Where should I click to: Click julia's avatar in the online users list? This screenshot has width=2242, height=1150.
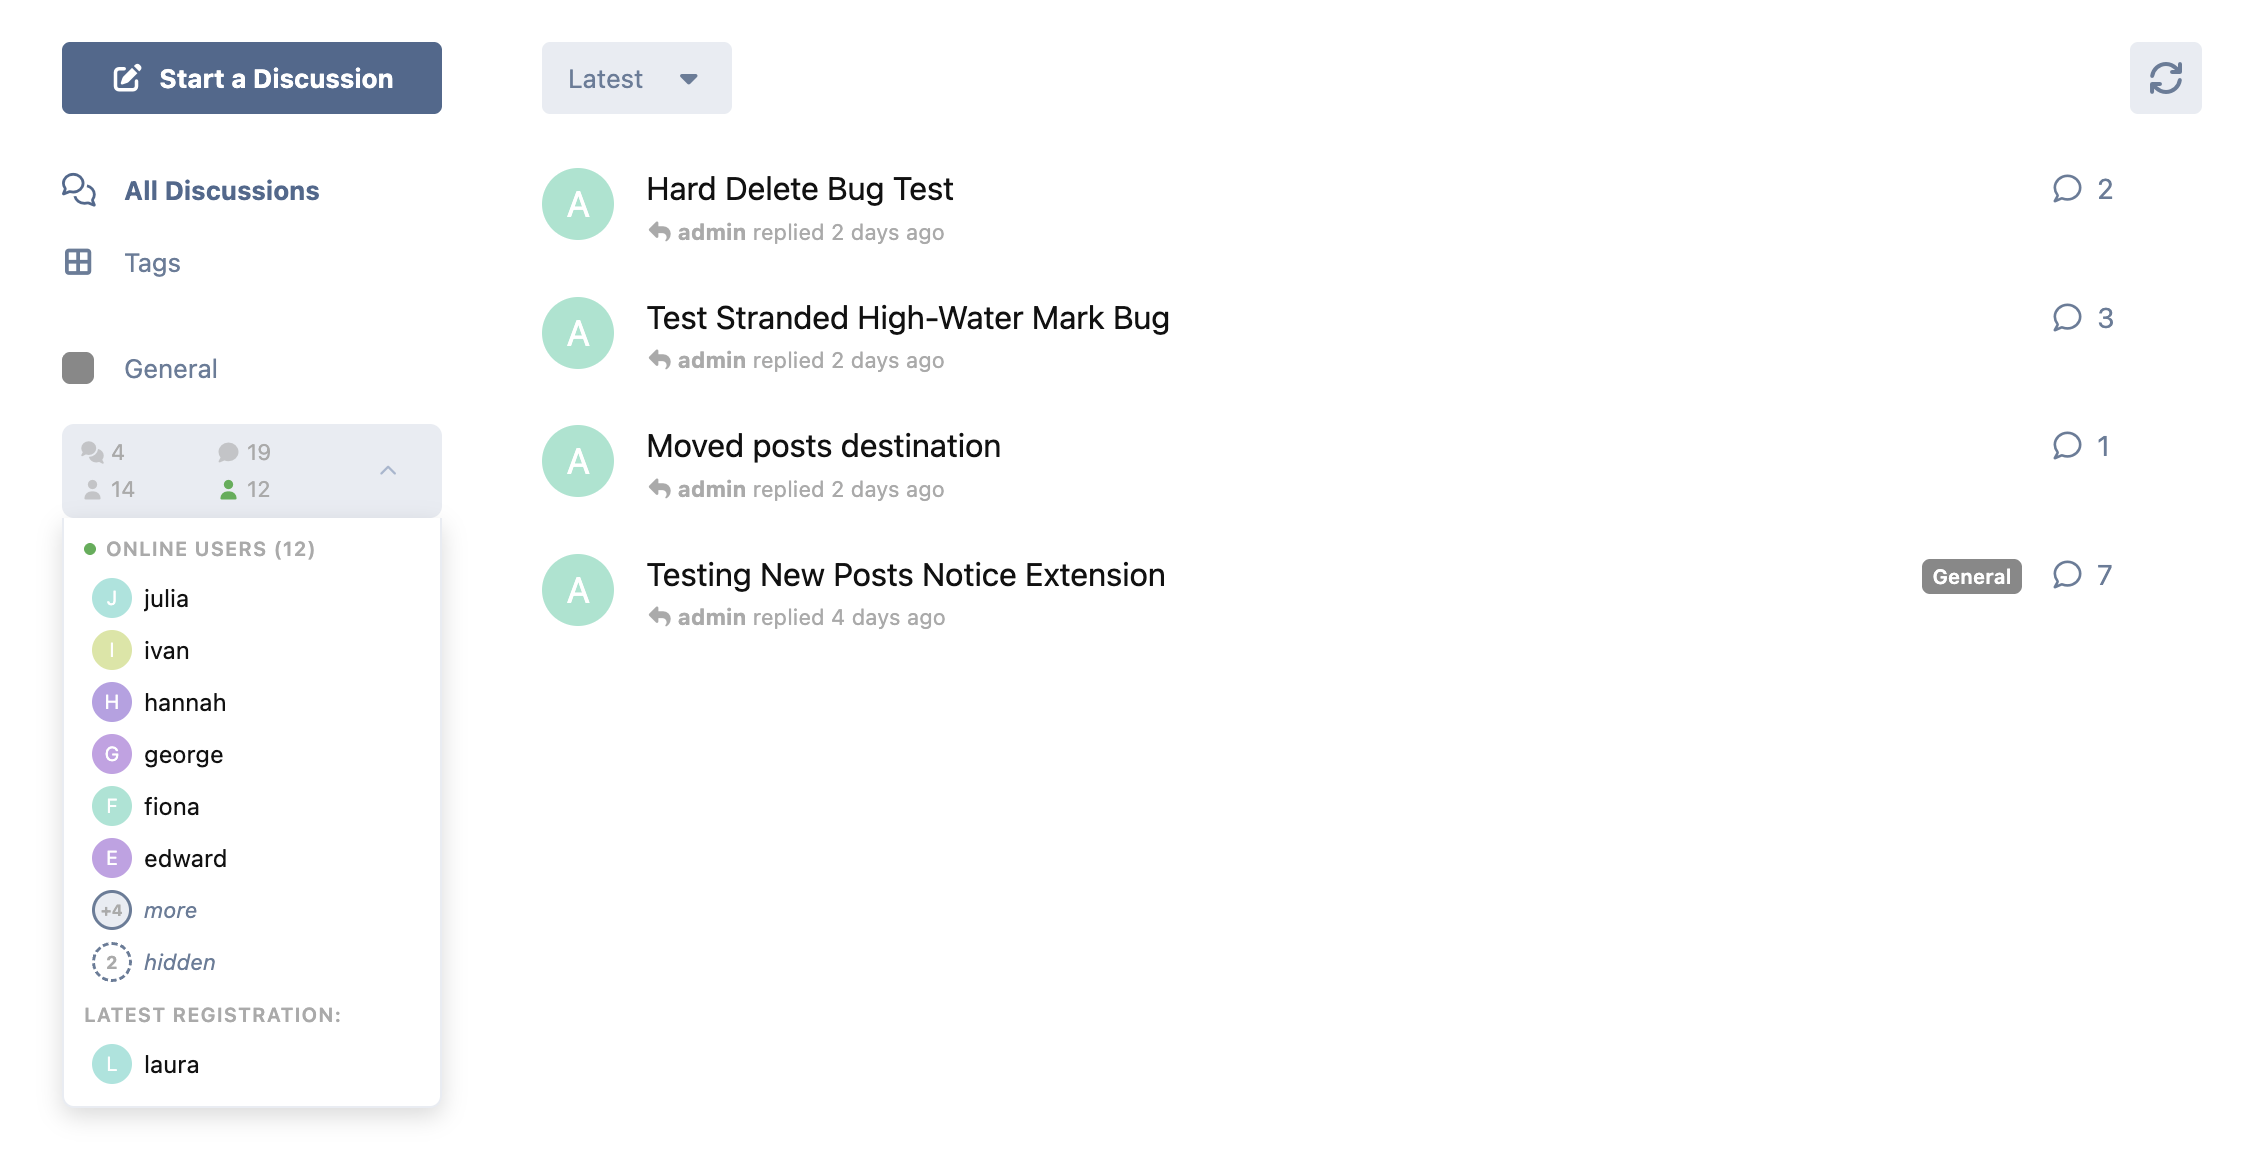click(x=112, y=598)
